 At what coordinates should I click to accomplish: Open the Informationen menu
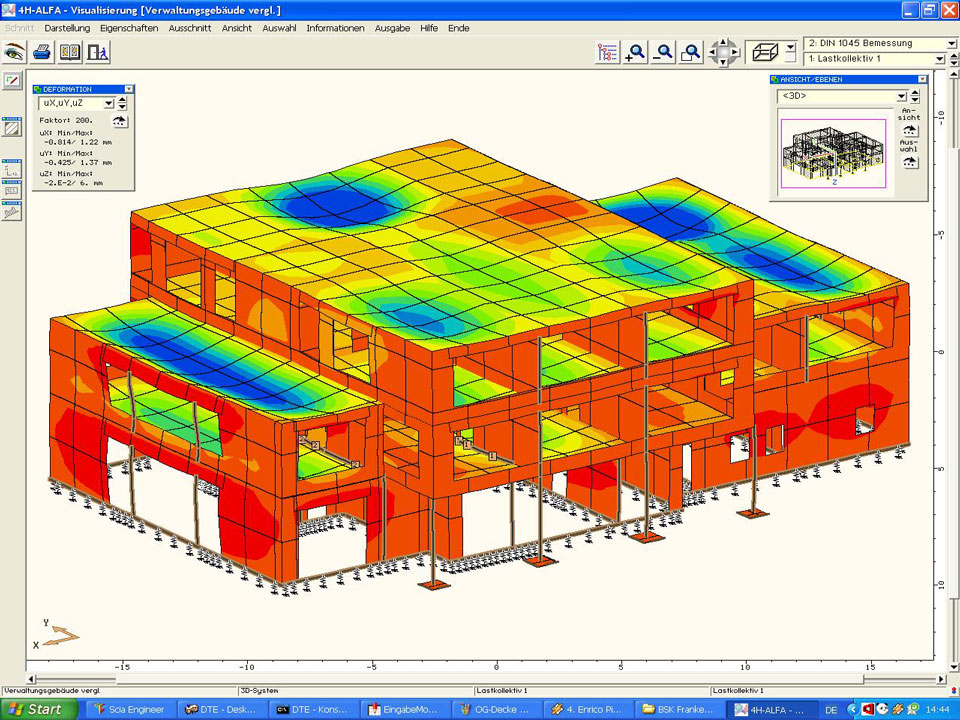point(335,28)
